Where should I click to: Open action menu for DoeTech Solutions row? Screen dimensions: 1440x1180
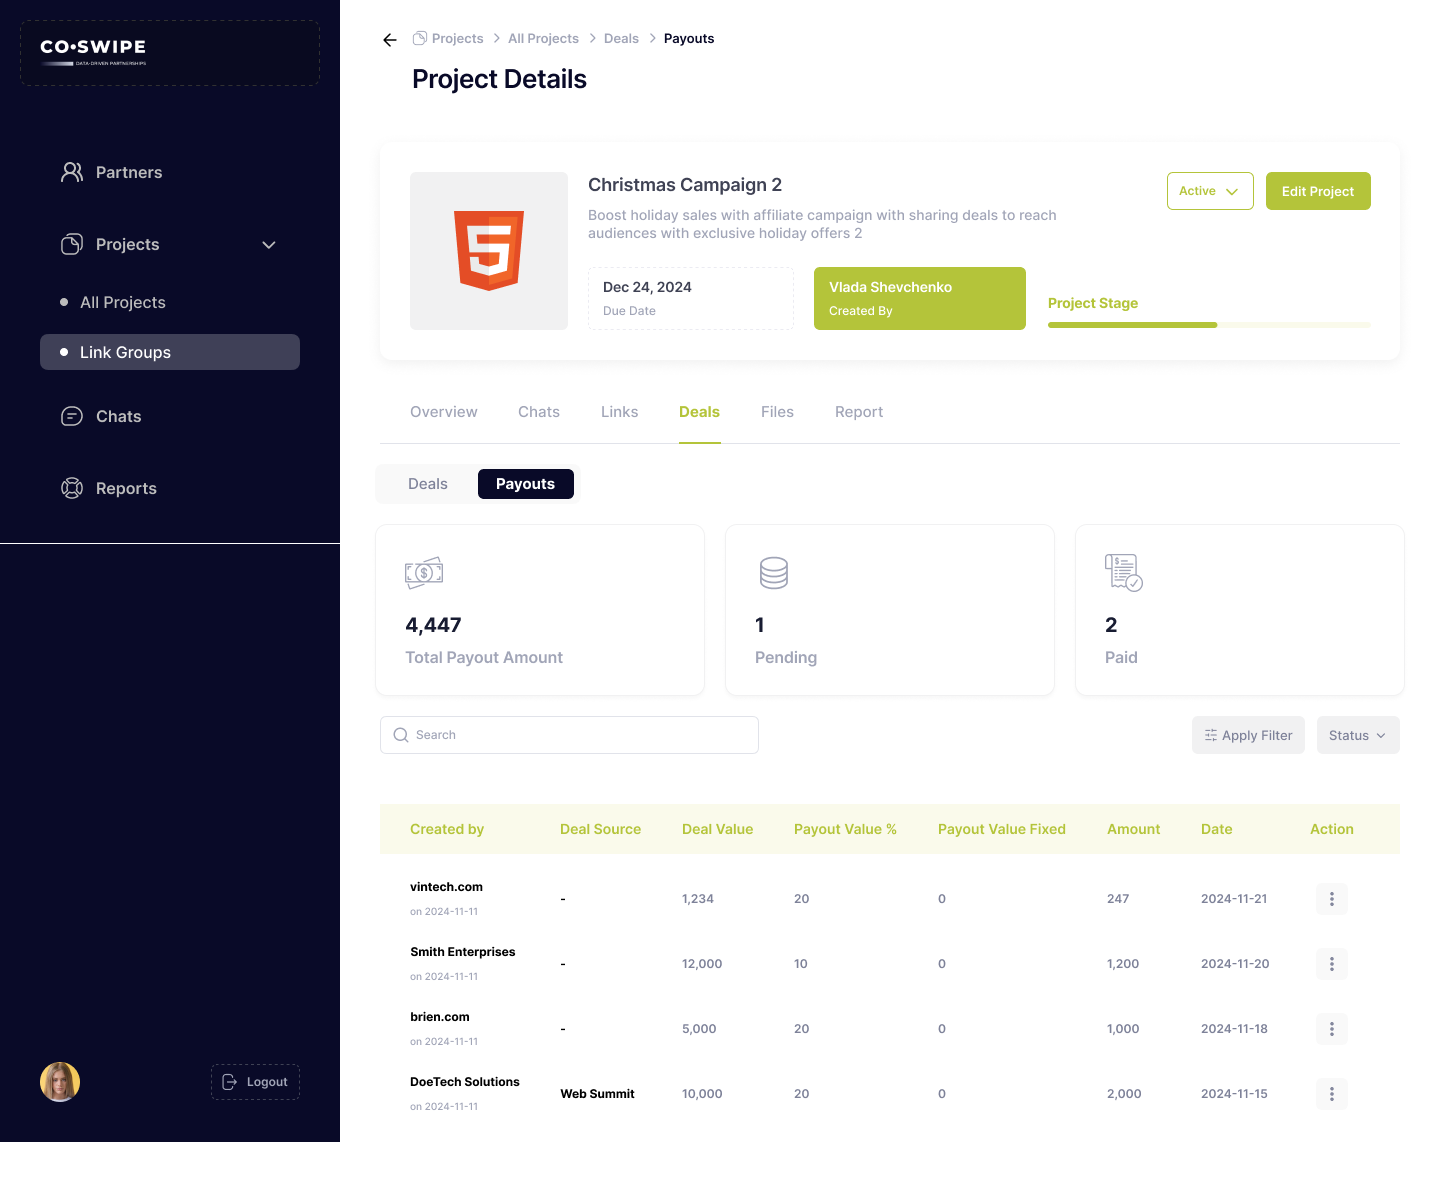(x=1331, y=1094)
